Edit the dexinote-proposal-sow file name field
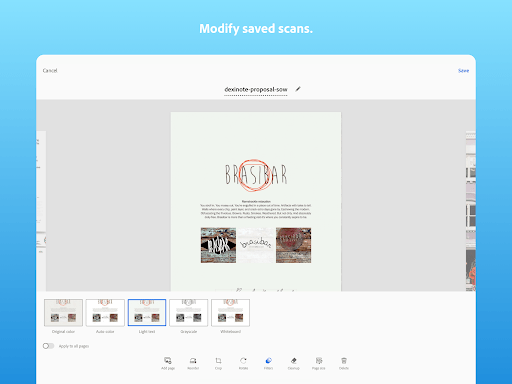 256,90
